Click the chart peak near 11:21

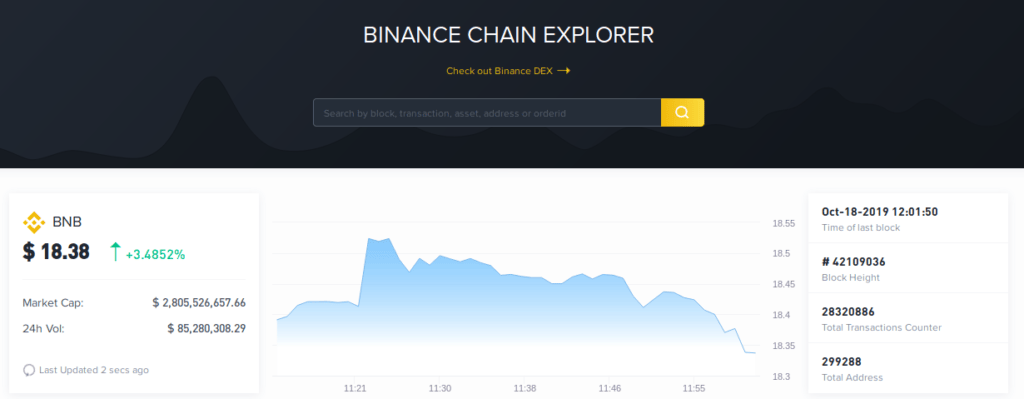tap(369, 239)
